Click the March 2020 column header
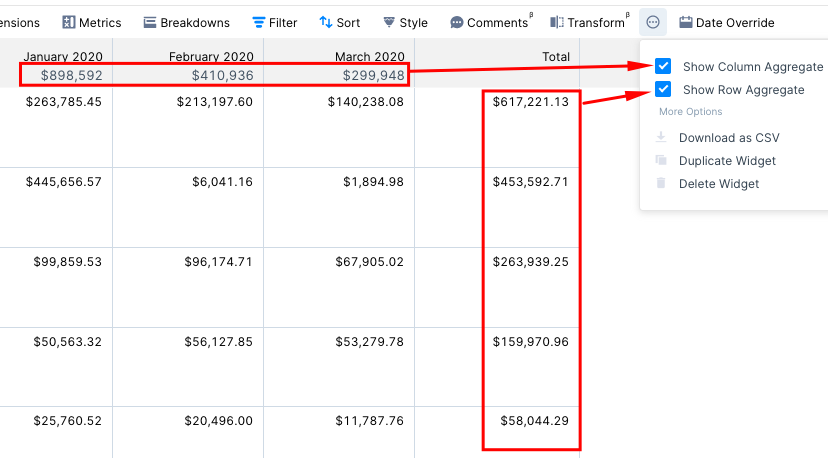Viewport: 828px width, 458px height. point(370,57)
